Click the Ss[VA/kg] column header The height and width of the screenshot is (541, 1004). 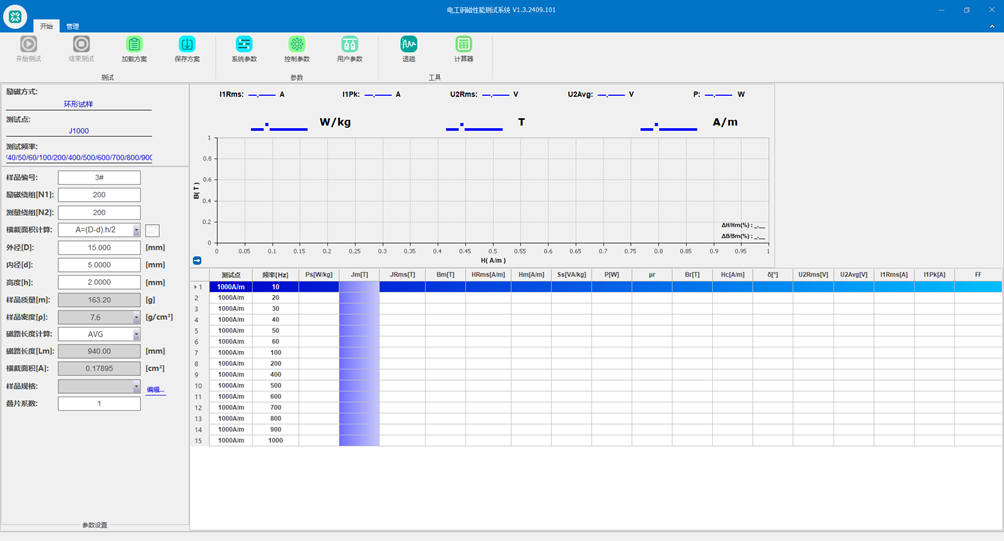click(572, 275)
